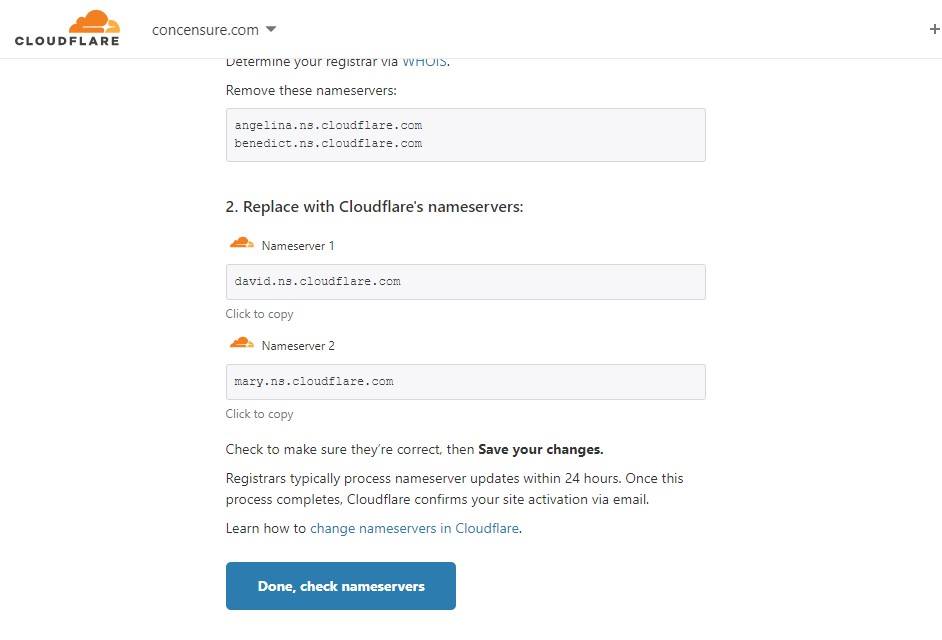This screenshot has height=640, width=942.
Task: Click the caret arrow beside concensure.com
Action: [271, 30]
